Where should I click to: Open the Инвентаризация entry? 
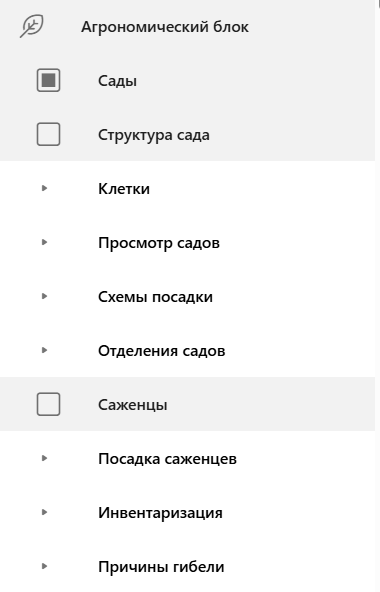point(160,513)
